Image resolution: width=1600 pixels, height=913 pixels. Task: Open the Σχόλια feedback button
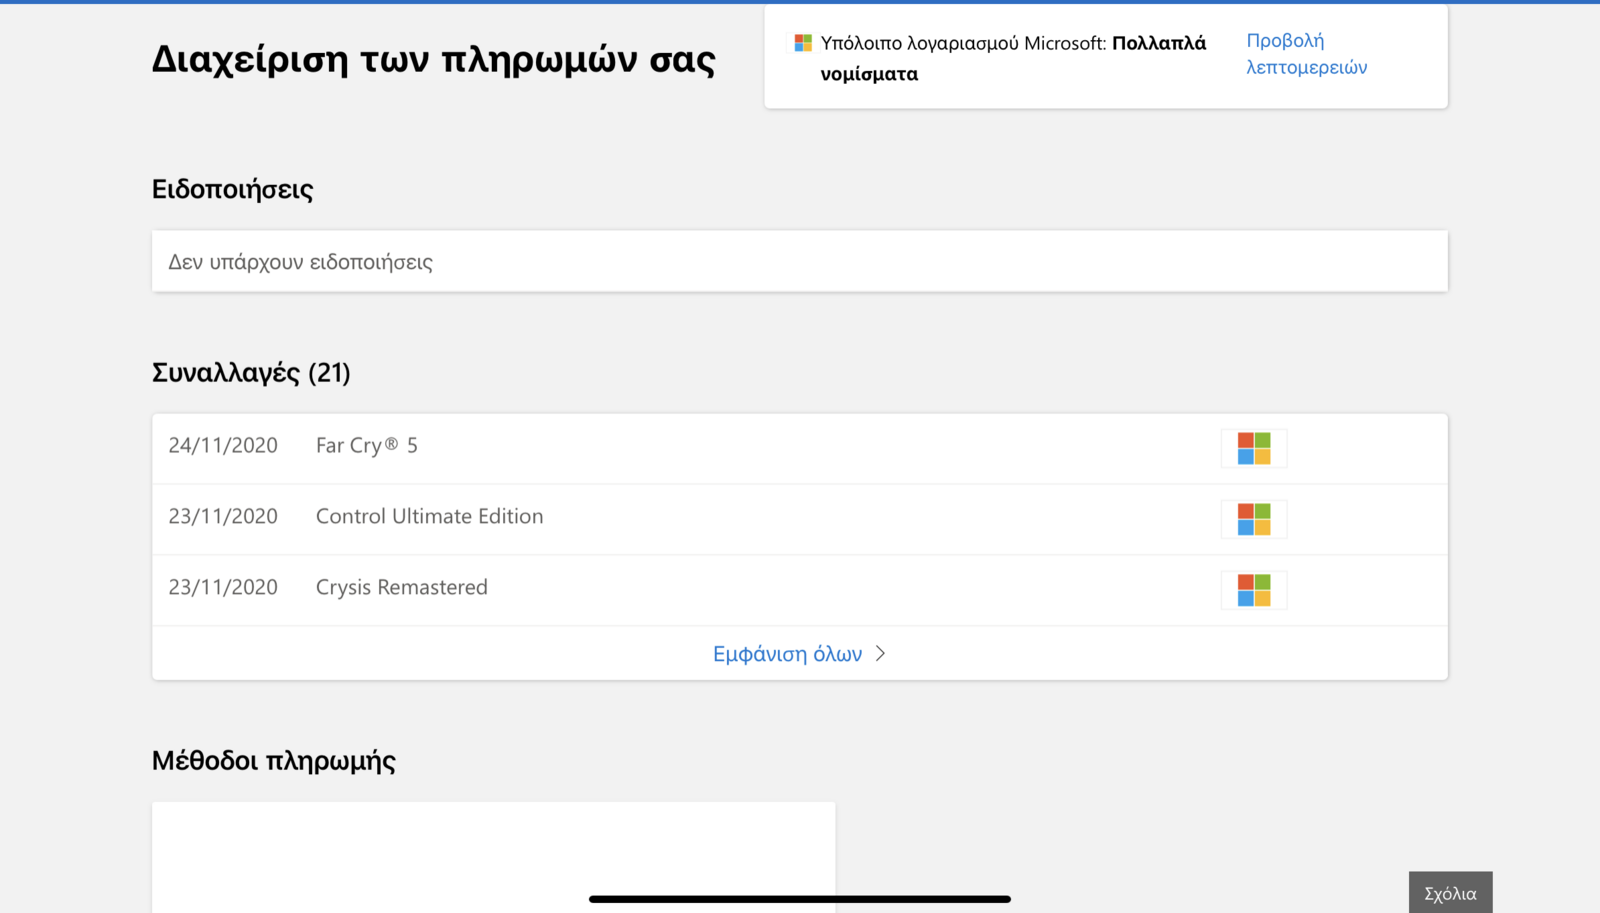[x=1450, y=892]
